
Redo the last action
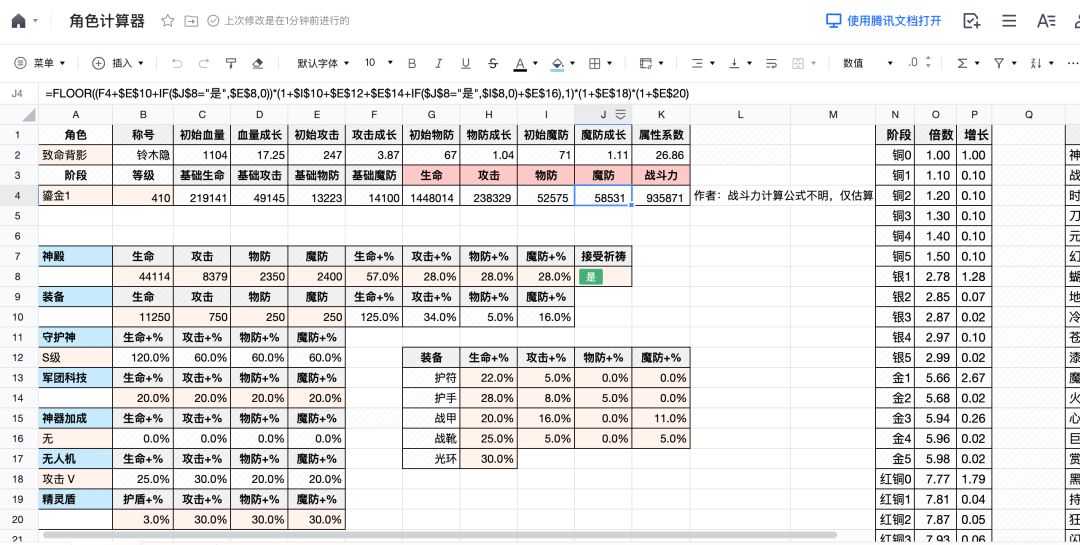(x=204, y=63)
